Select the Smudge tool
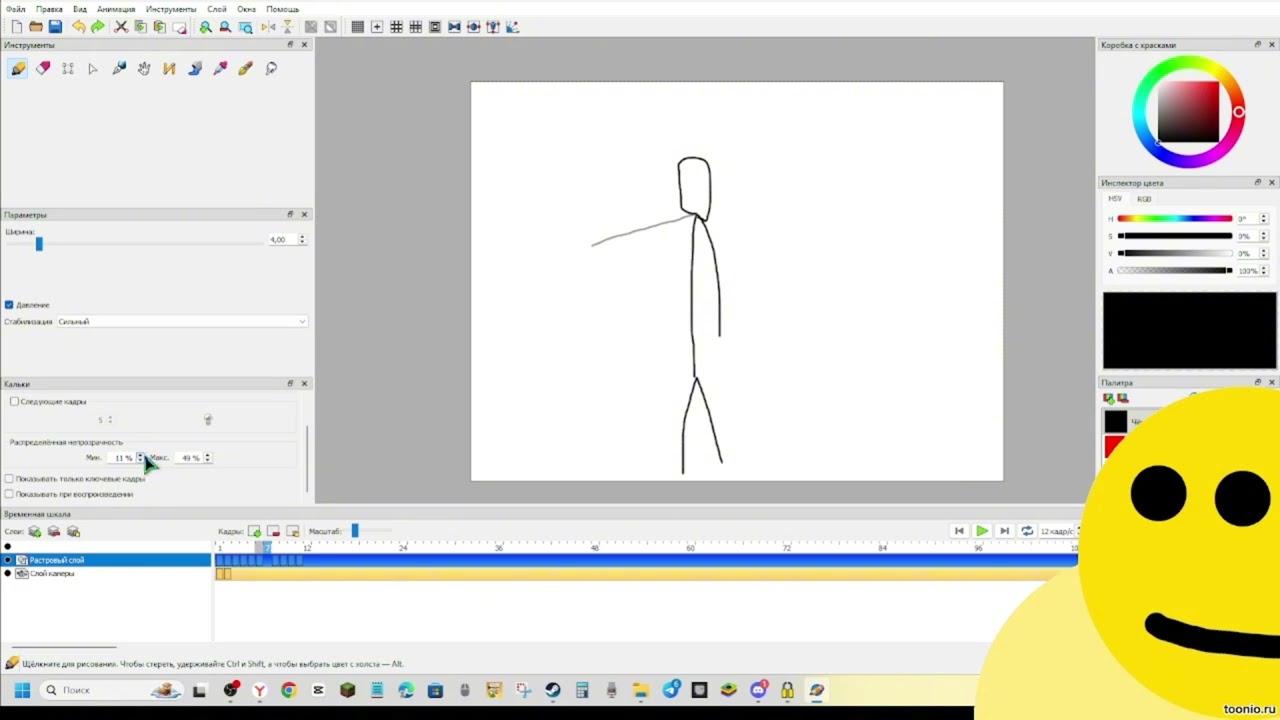 (x=271, y=68)
